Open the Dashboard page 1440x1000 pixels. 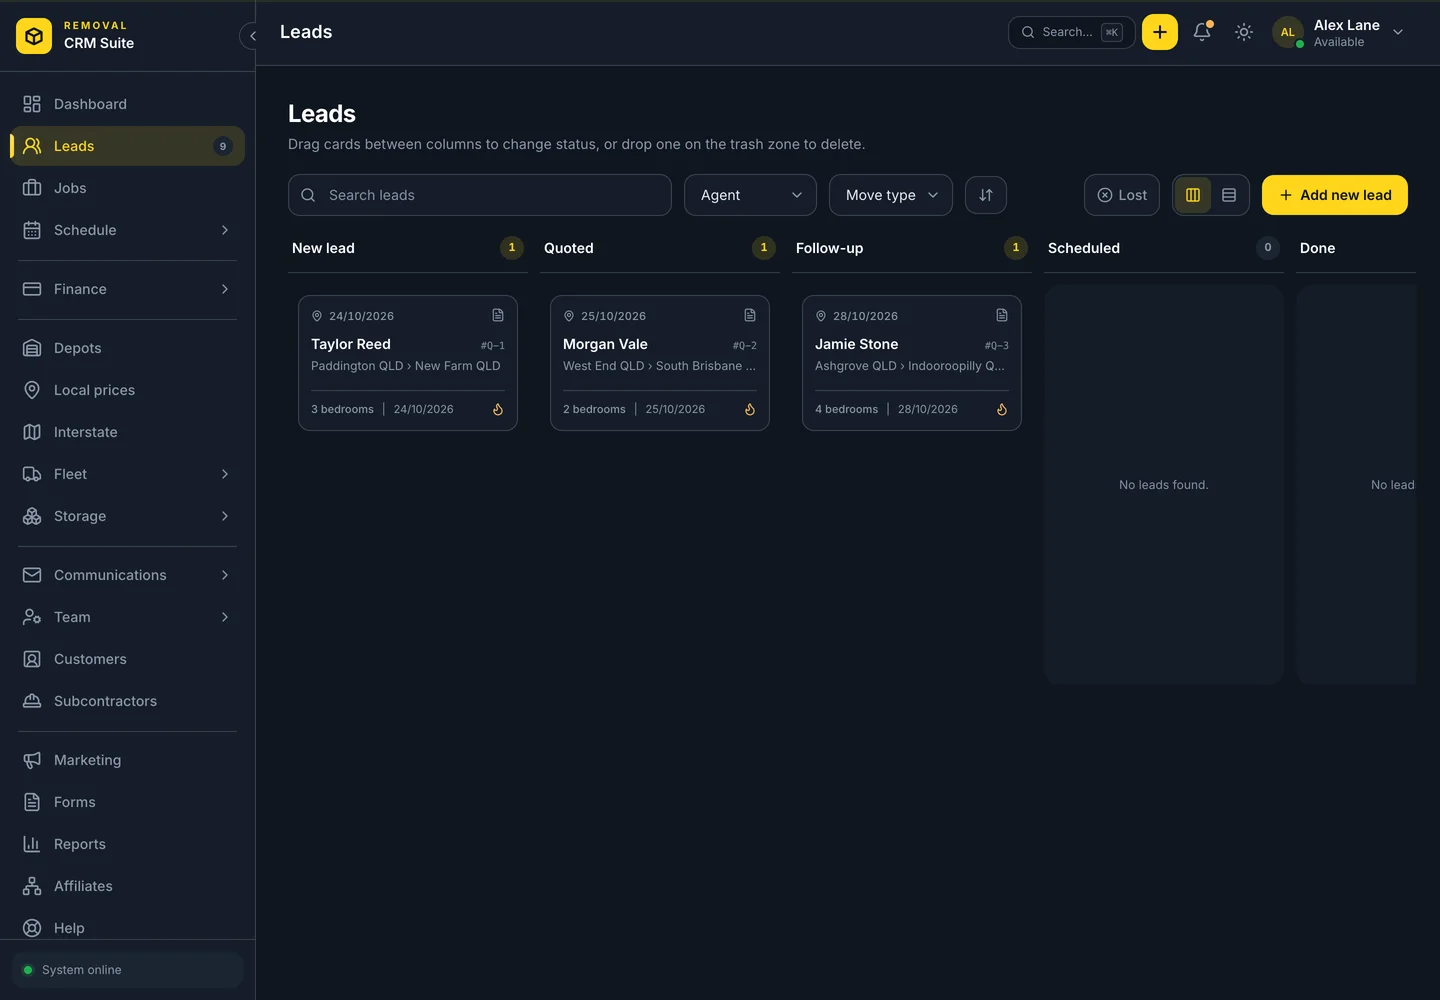[127, 104]
